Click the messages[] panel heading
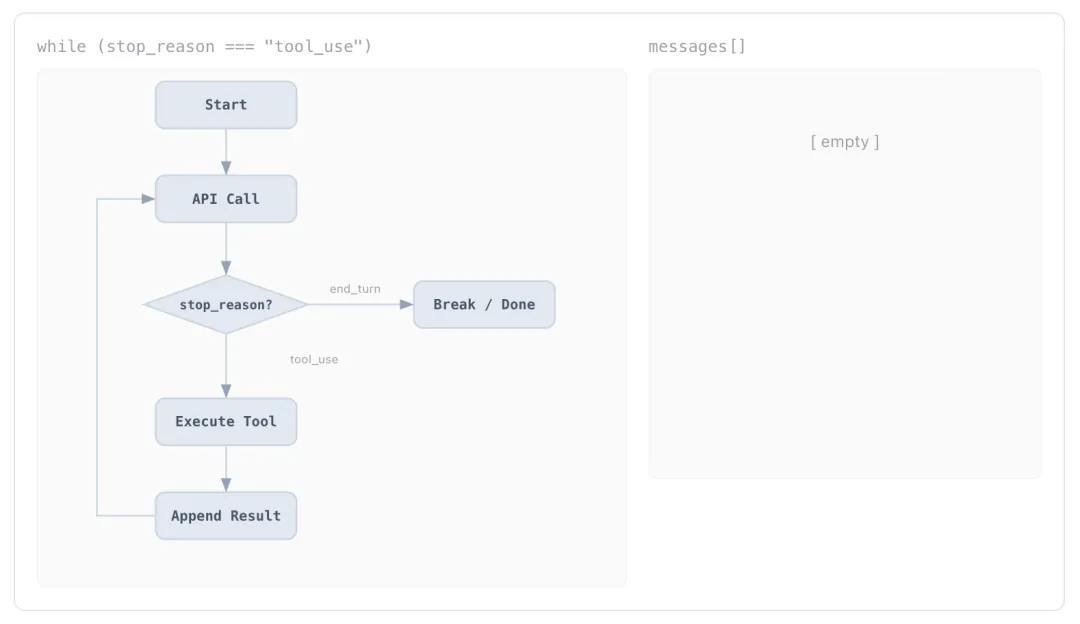This screenshot has width=1080, height=624. coord(697,46)
